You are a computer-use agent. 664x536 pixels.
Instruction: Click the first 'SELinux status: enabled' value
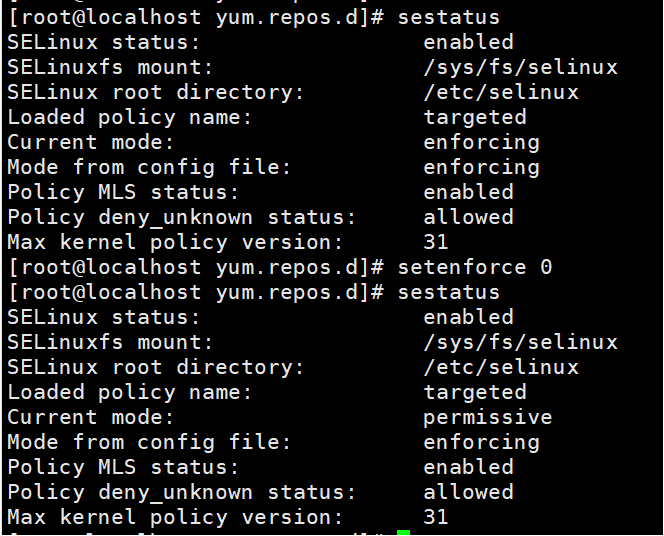coord(468,42)
